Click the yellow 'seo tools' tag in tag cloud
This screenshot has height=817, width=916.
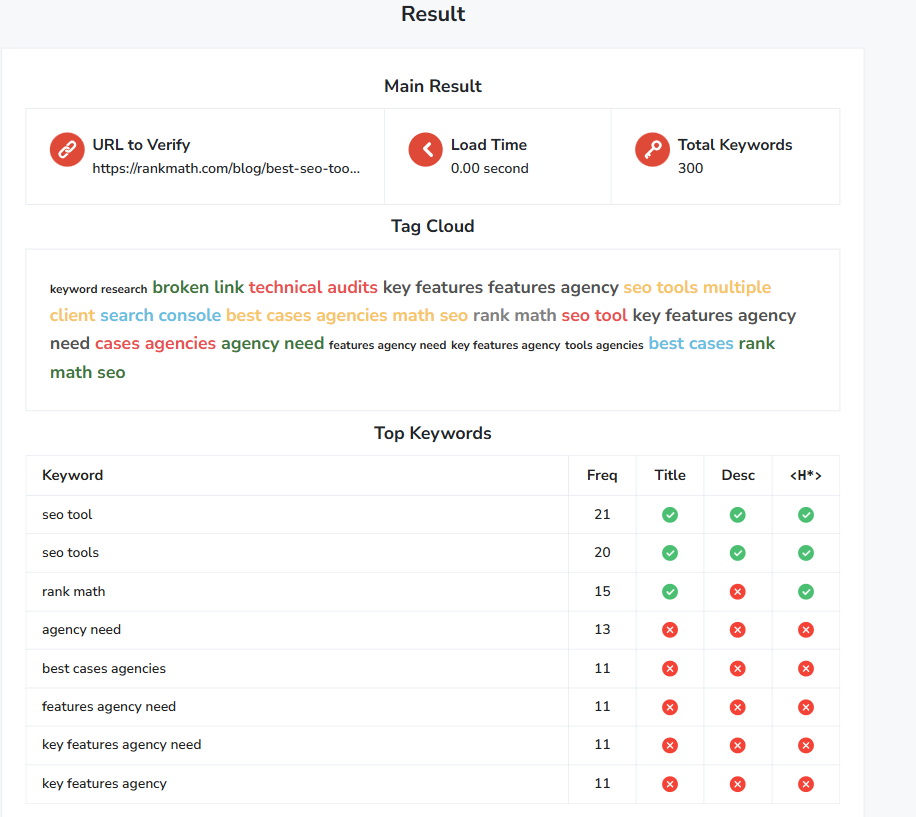660,287
